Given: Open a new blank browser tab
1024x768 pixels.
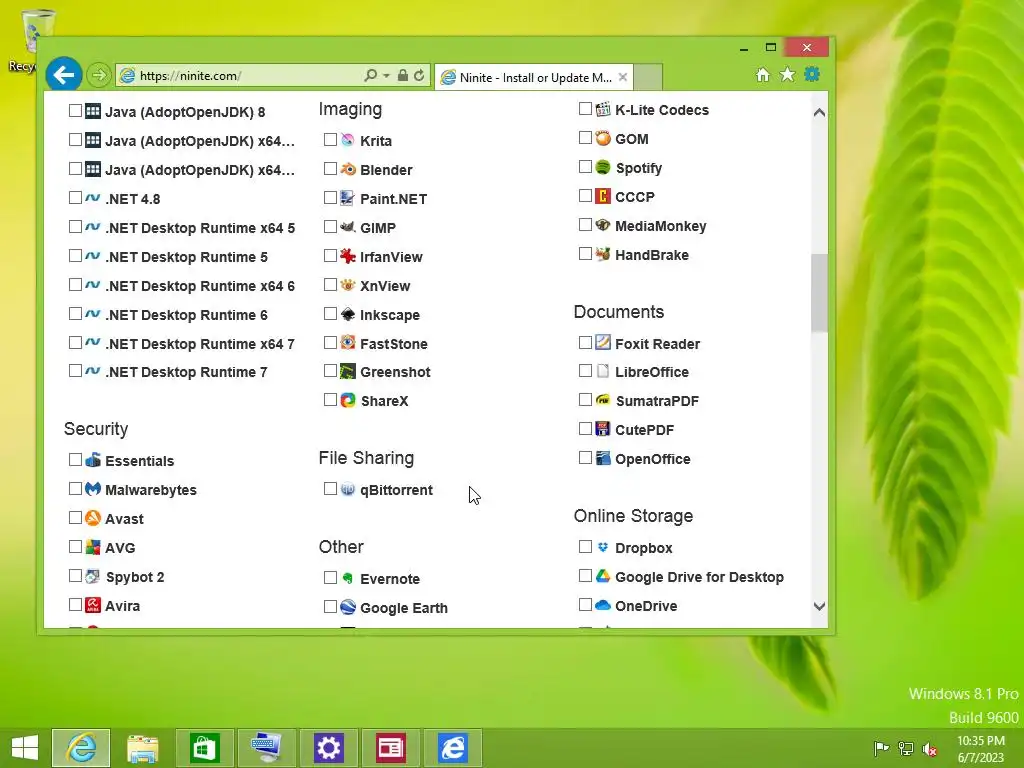Looking at the screenshot, I should [648, 78].
